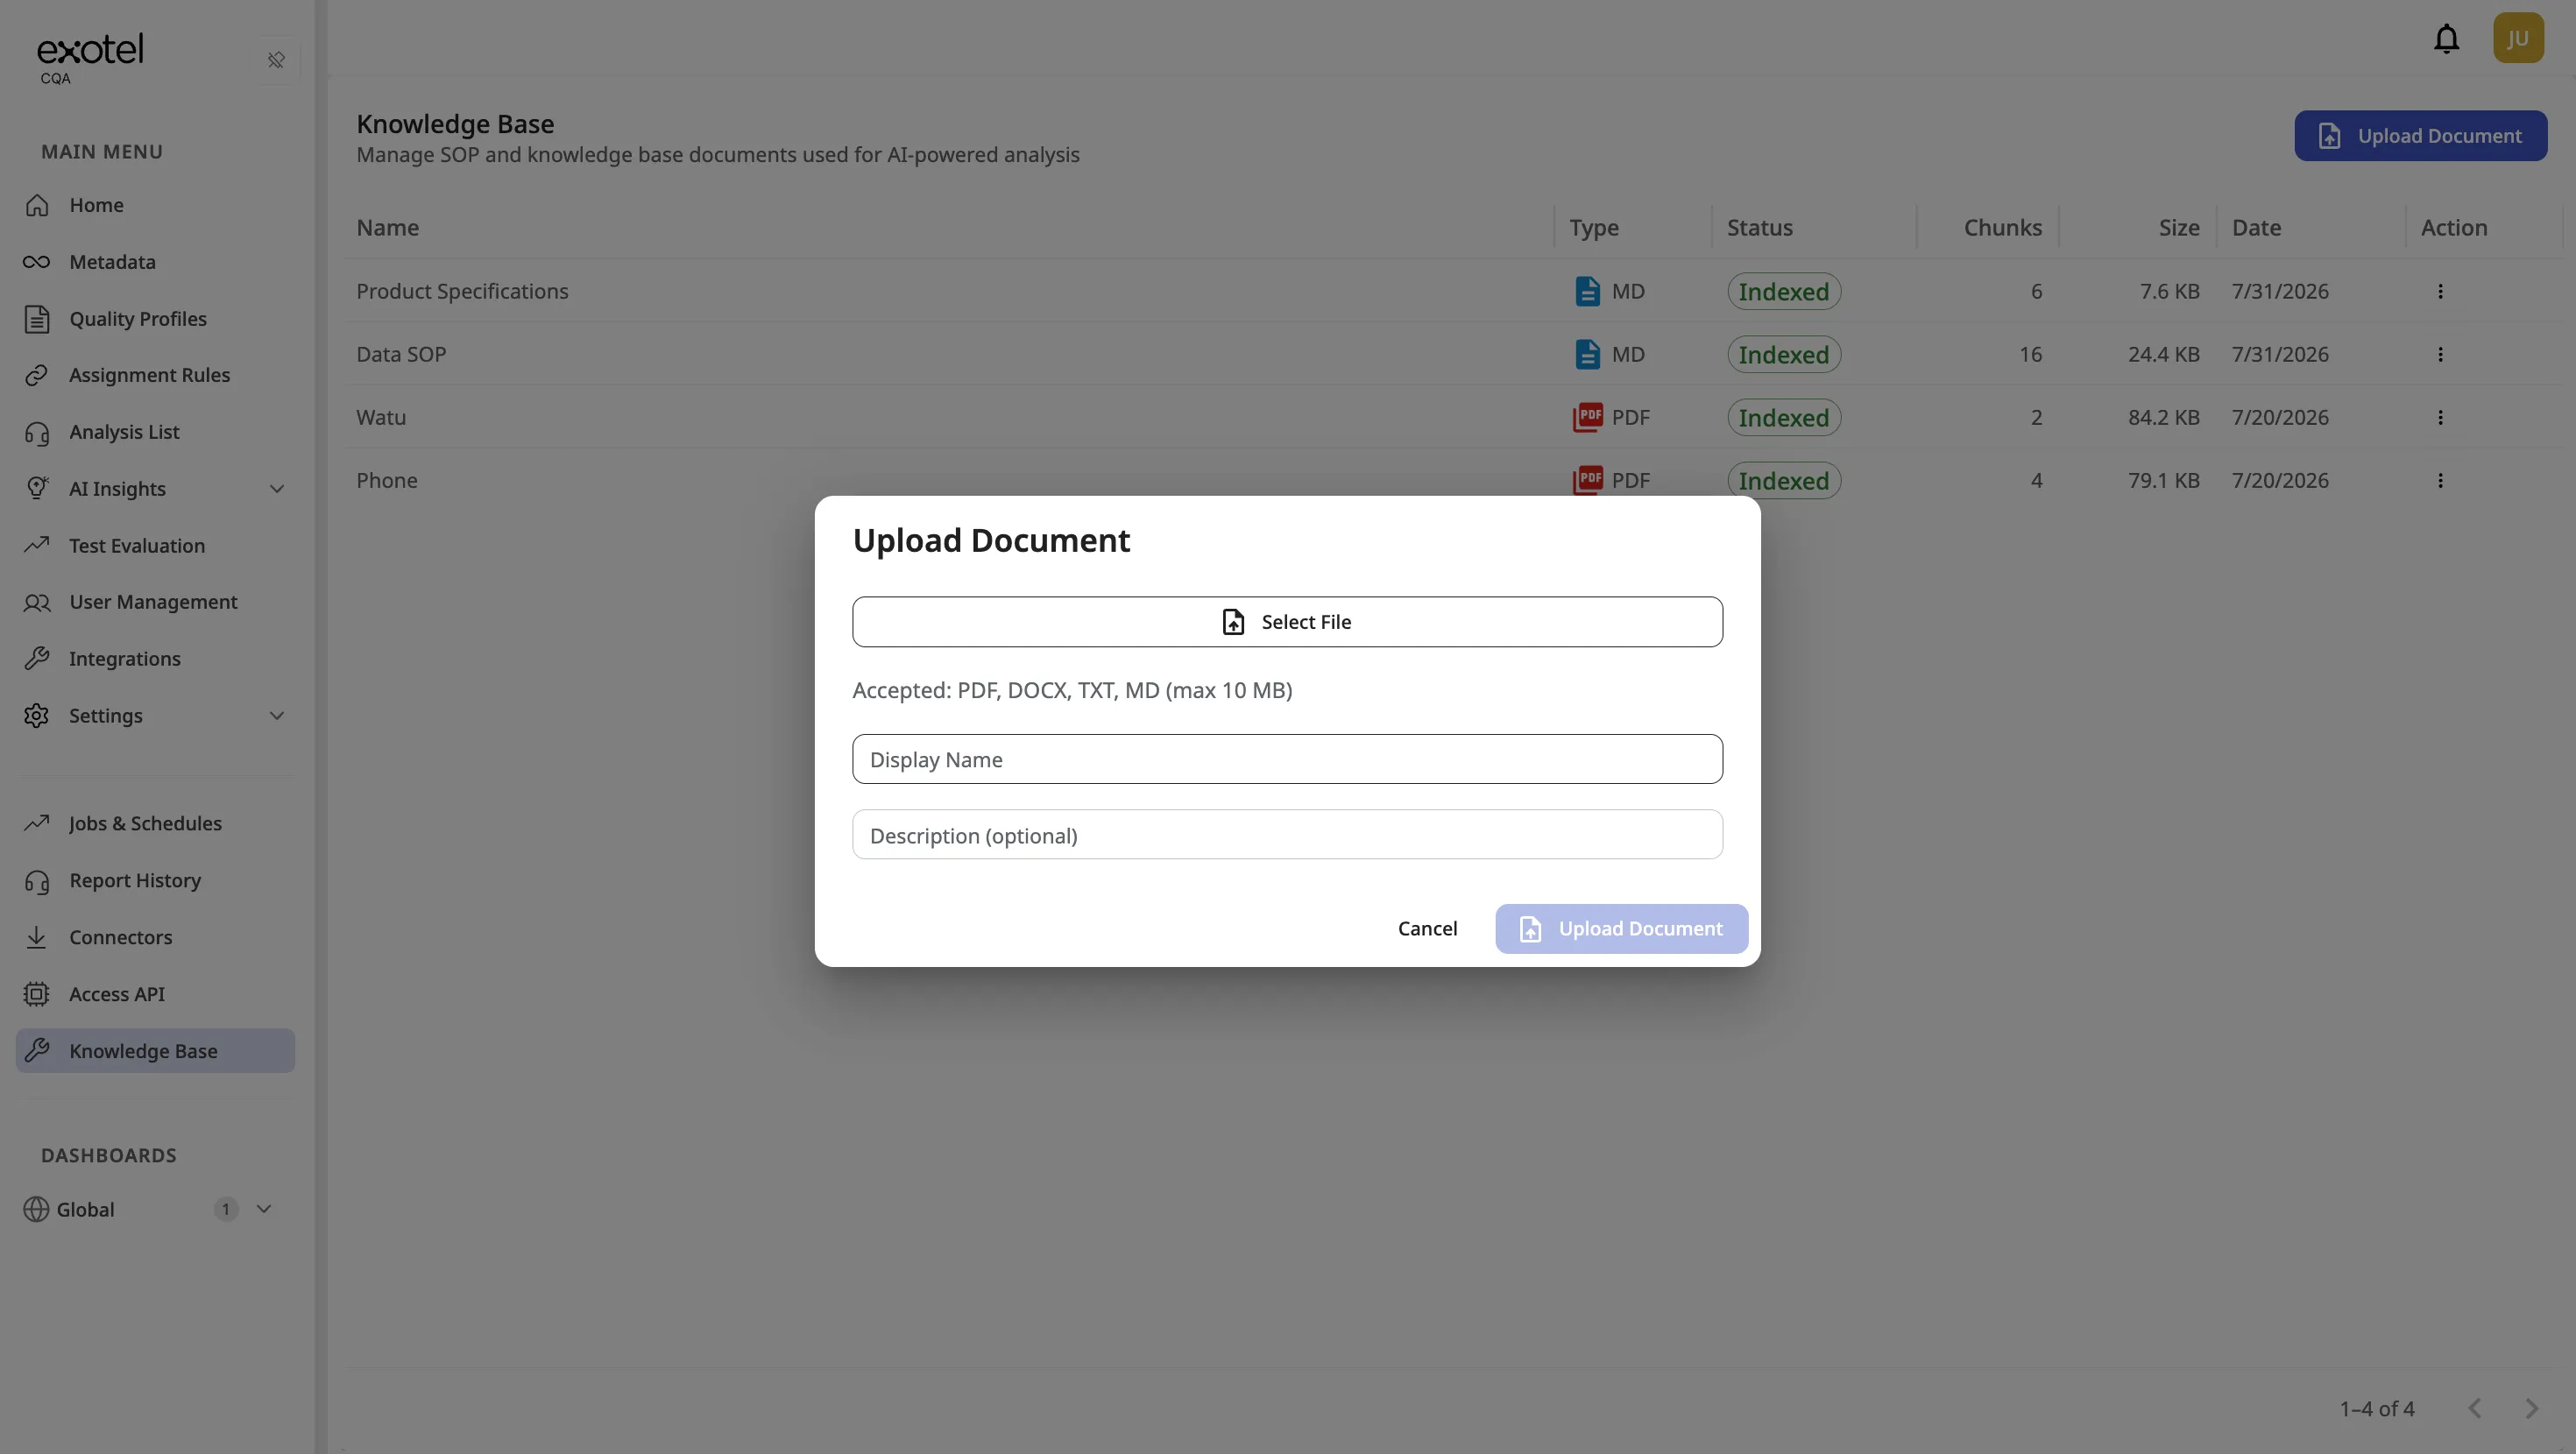Image resolution: width=2576 pixels, height=1454 pixels.
Task: Open Assignment Rules menu item
Action: pos(155,375)
